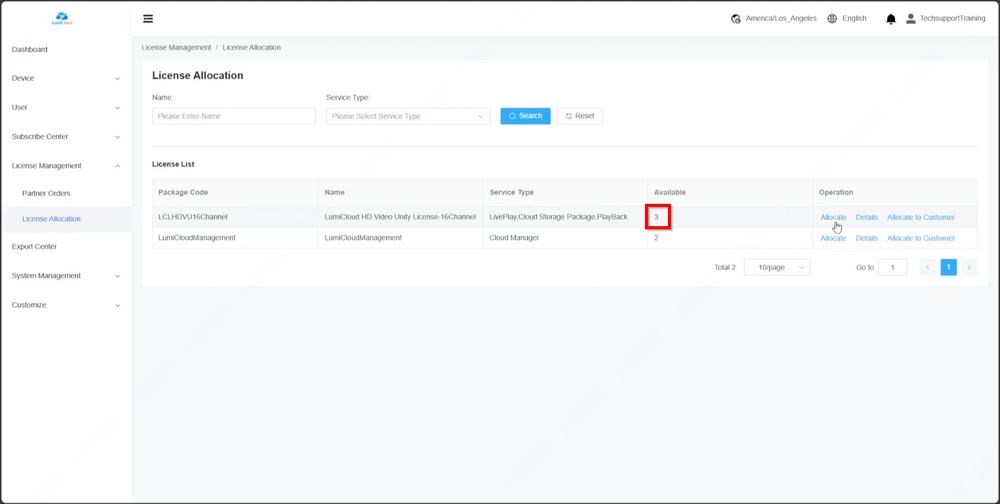
Task: Click the globe language icon
Action: [832, 19]
